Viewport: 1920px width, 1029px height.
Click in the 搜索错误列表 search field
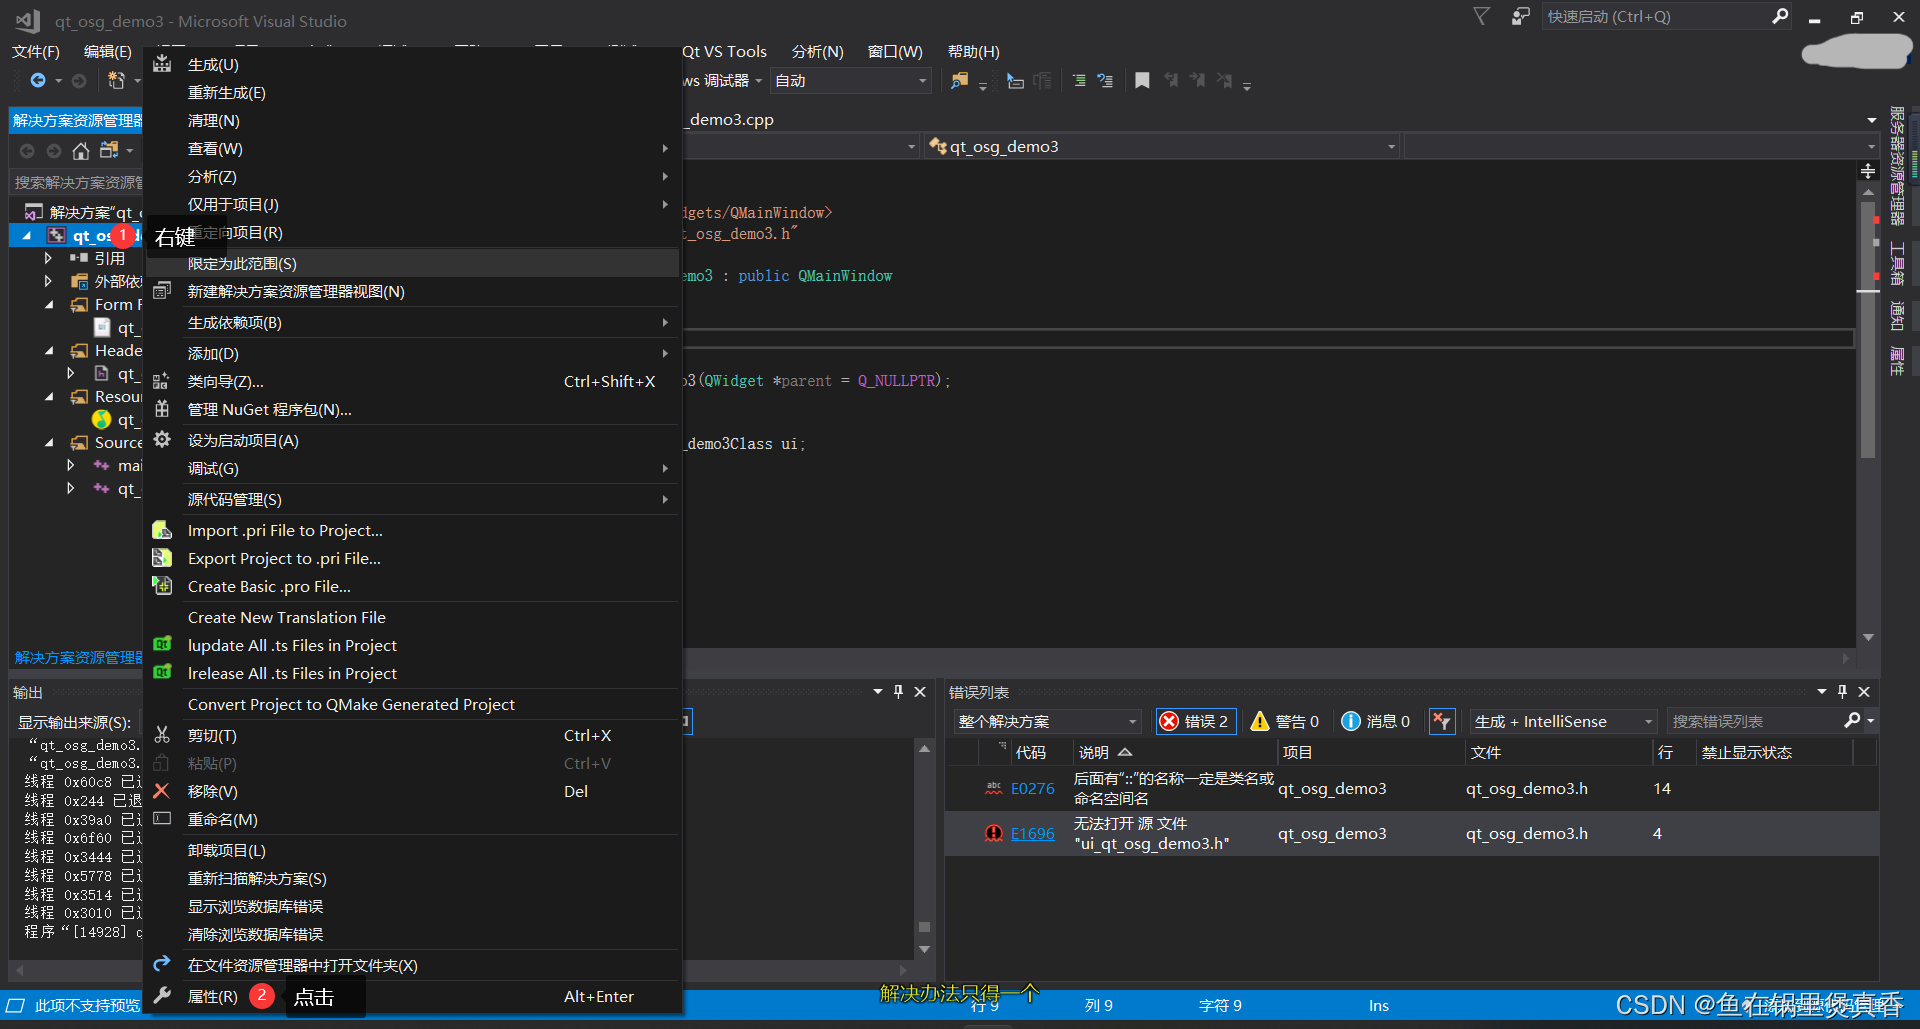point(1755,722)
